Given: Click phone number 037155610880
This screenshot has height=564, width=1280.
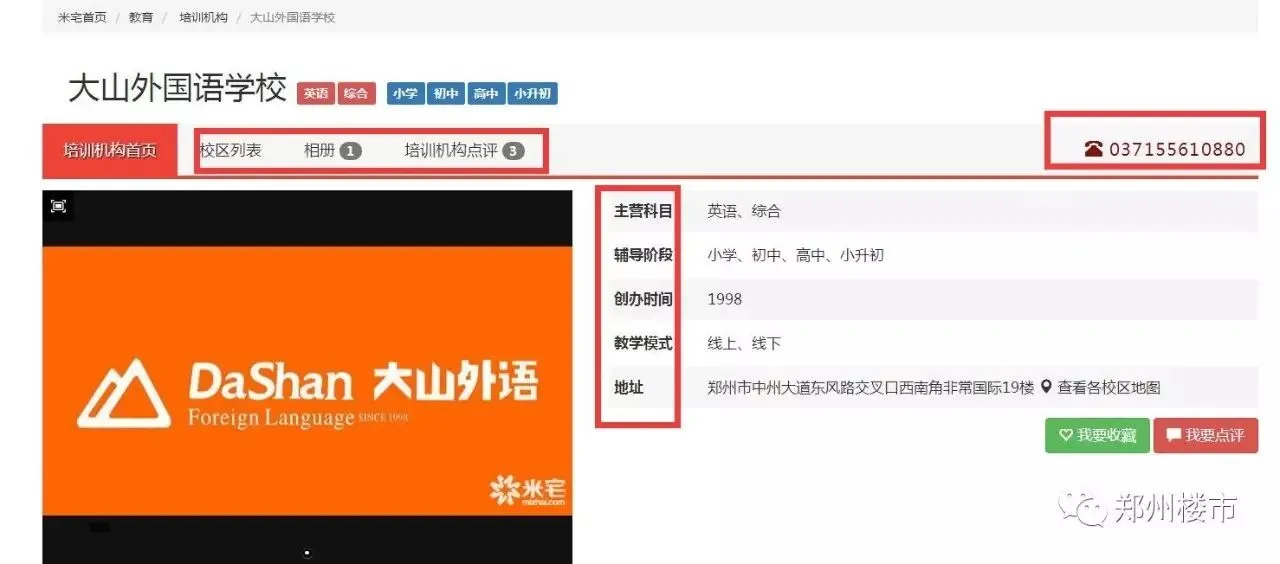Looking at the screenshot, I should click(x=1177, y=150).
